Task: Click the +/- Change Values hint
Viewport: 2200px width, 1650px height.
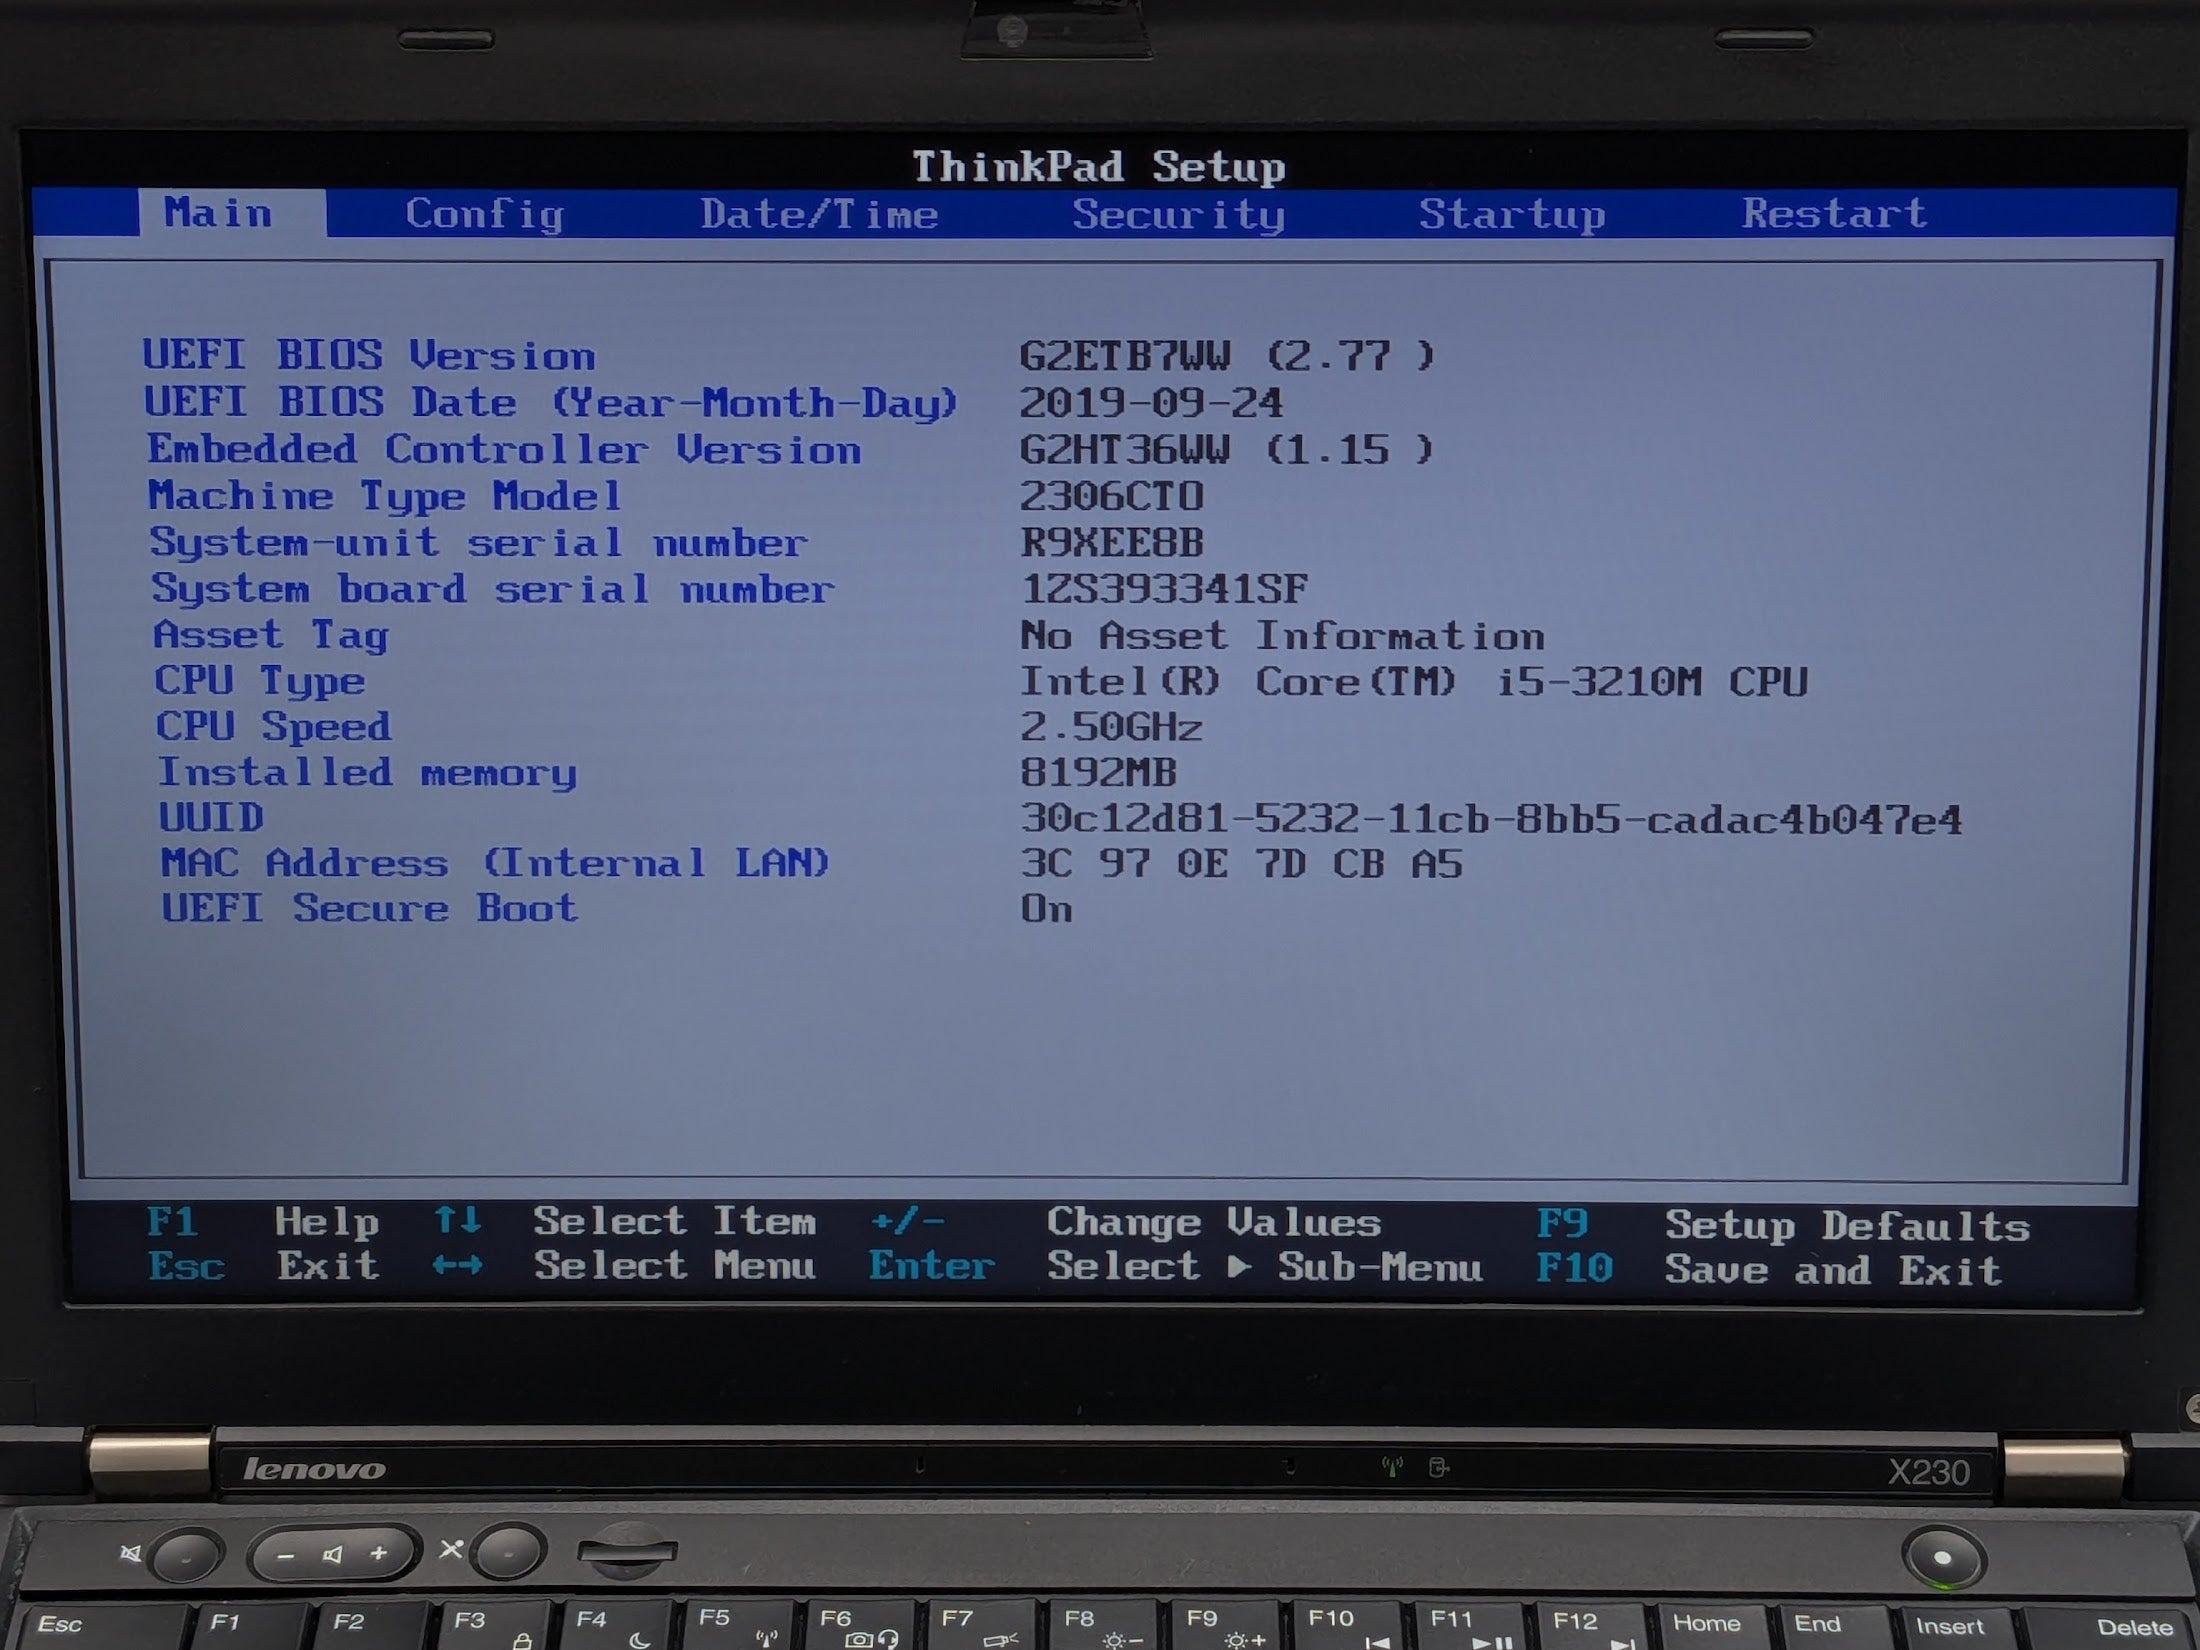Action: (x=908, y=1221)
